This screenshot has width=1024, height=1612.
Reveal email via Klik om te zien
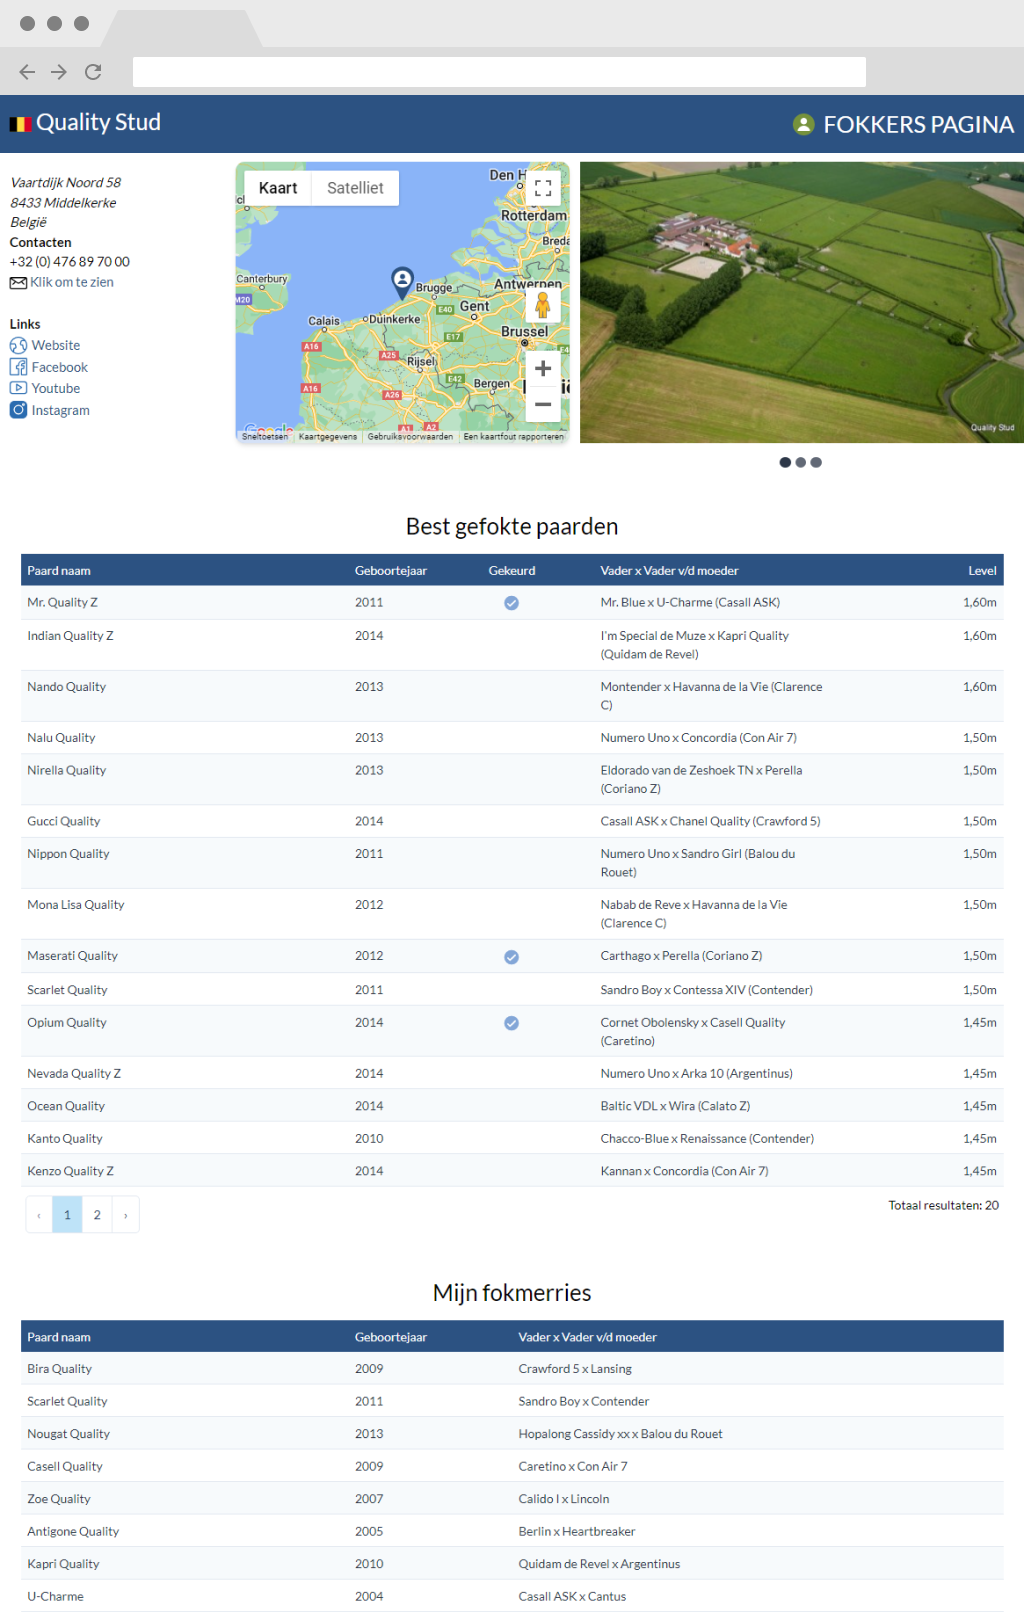point(72,282)
